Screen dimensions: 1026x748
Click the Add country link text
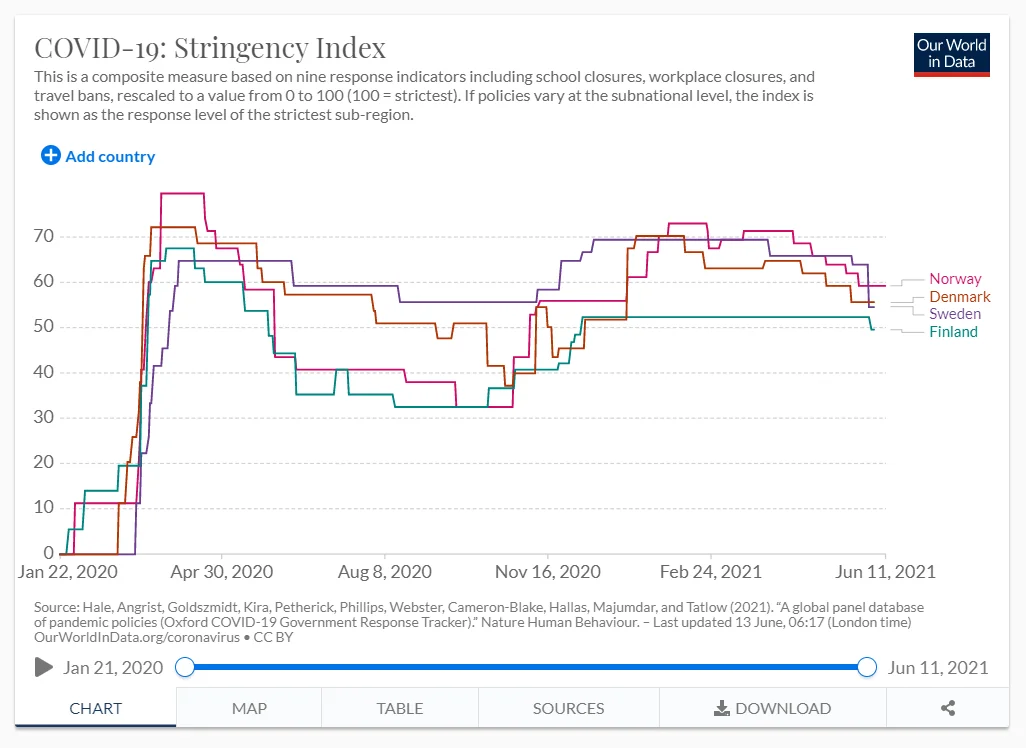coord(110,156)
